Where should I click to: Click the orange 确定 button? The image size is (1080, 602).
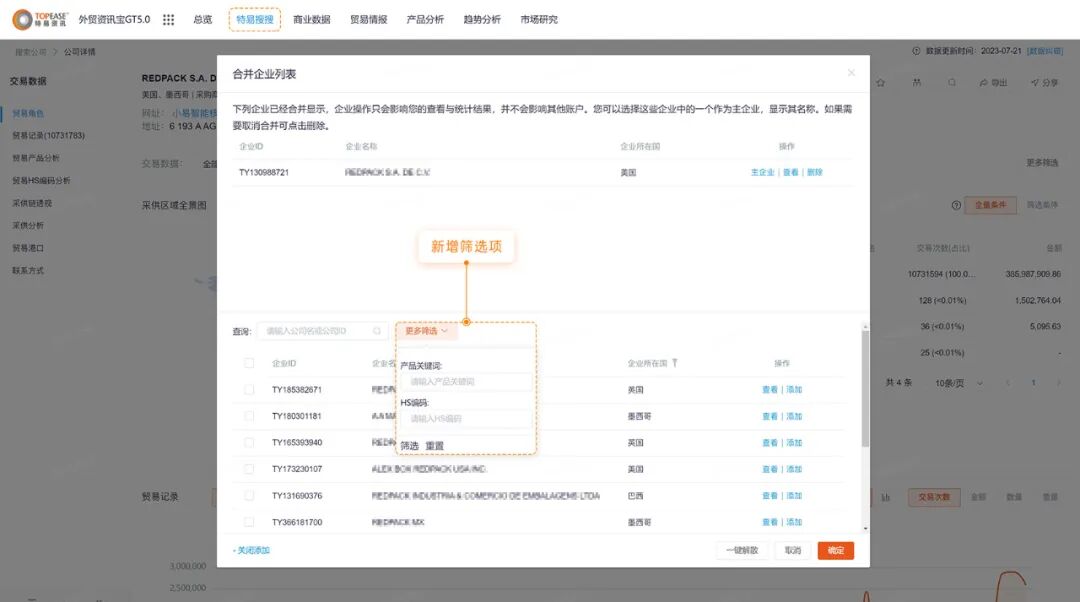point(836,550)
